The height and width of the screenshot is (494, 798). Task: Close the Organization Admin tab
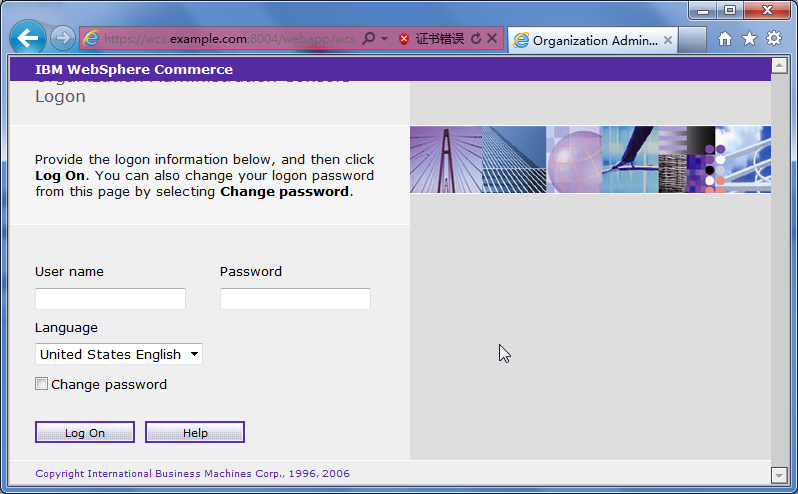[668, 40]
